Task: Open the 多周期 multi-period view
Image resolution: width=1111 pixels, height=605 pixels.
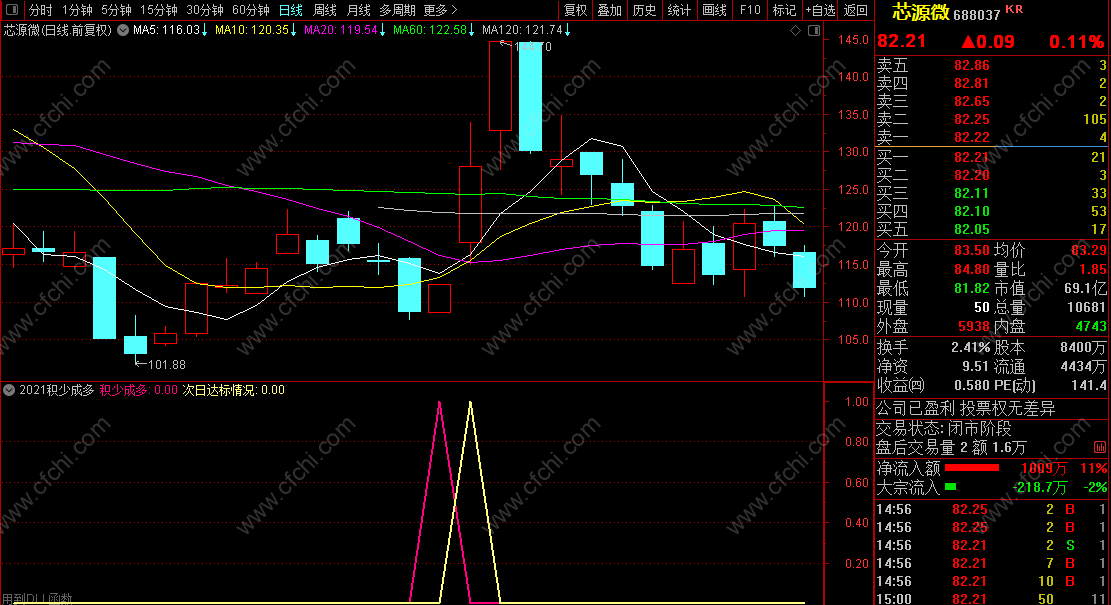Action: pyautogui.click(x=397, y=10)
